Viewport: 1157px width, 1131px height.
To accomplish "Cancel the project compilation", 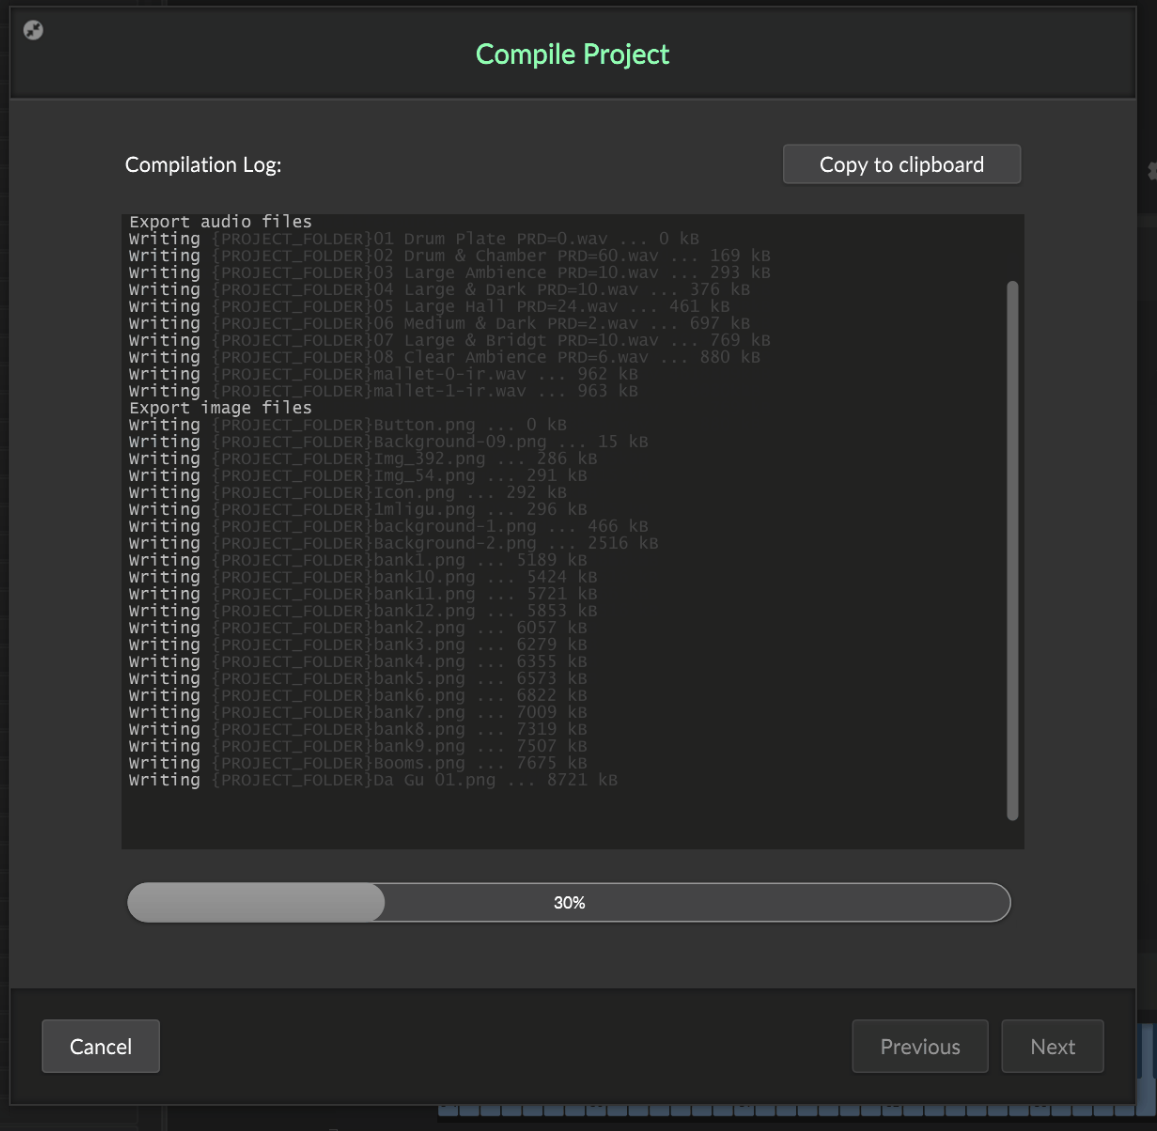I will 100,1046.
